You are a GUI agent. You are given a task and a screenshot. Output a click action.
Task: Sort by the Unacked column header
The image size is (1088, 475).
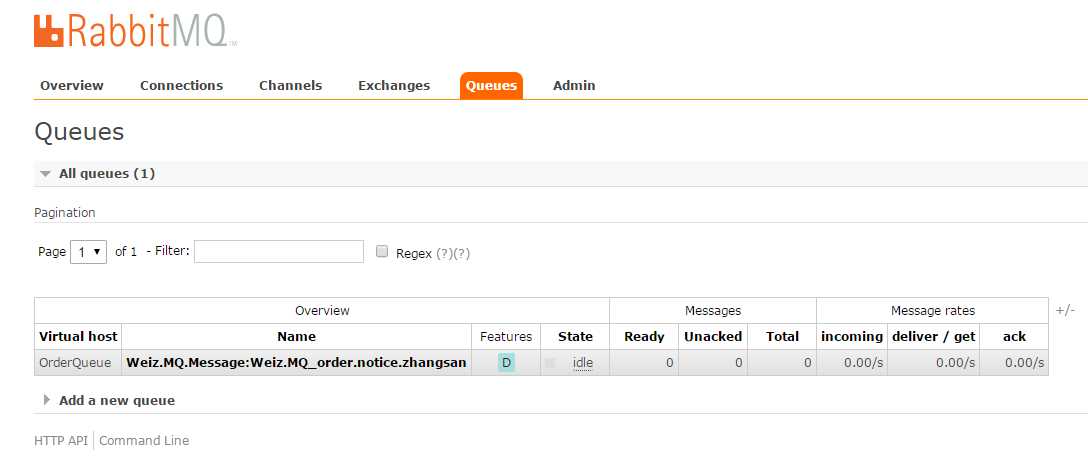(713, 336)
